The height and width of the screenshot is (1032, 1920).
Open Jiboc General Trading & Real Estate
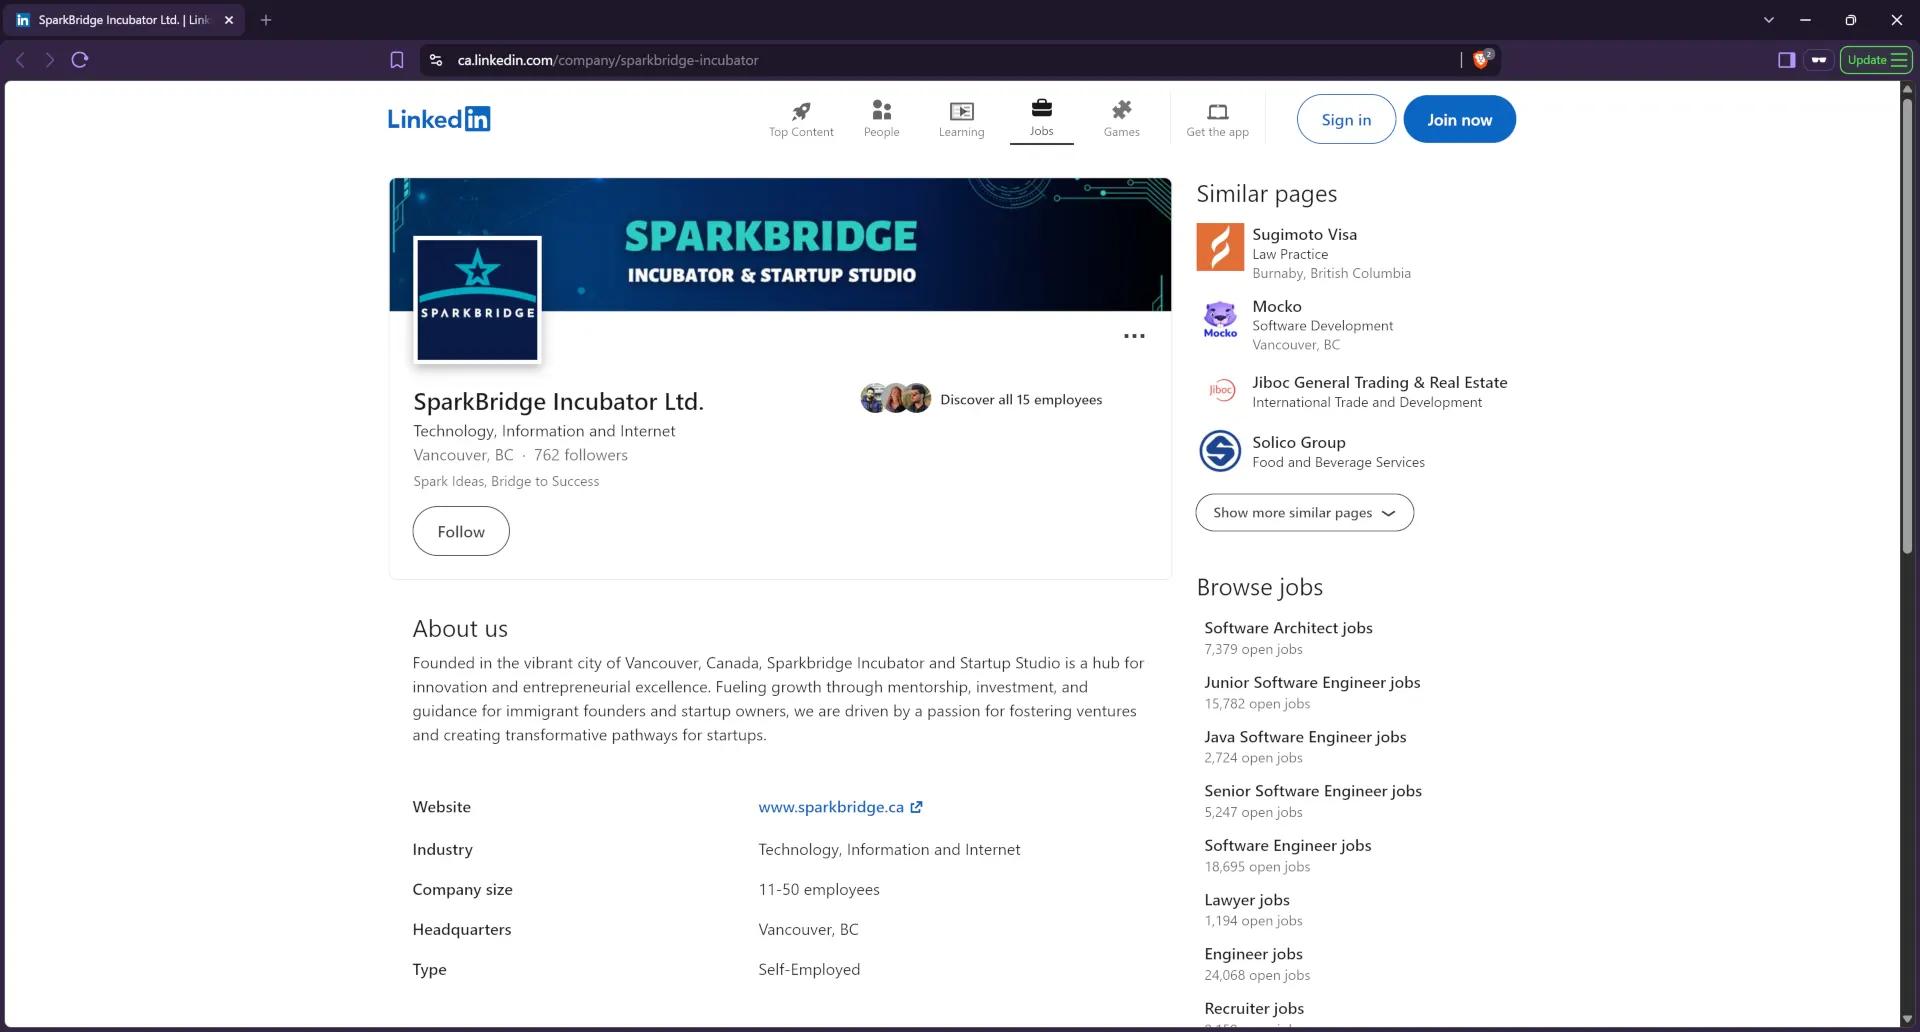[x=1380, y=382]
